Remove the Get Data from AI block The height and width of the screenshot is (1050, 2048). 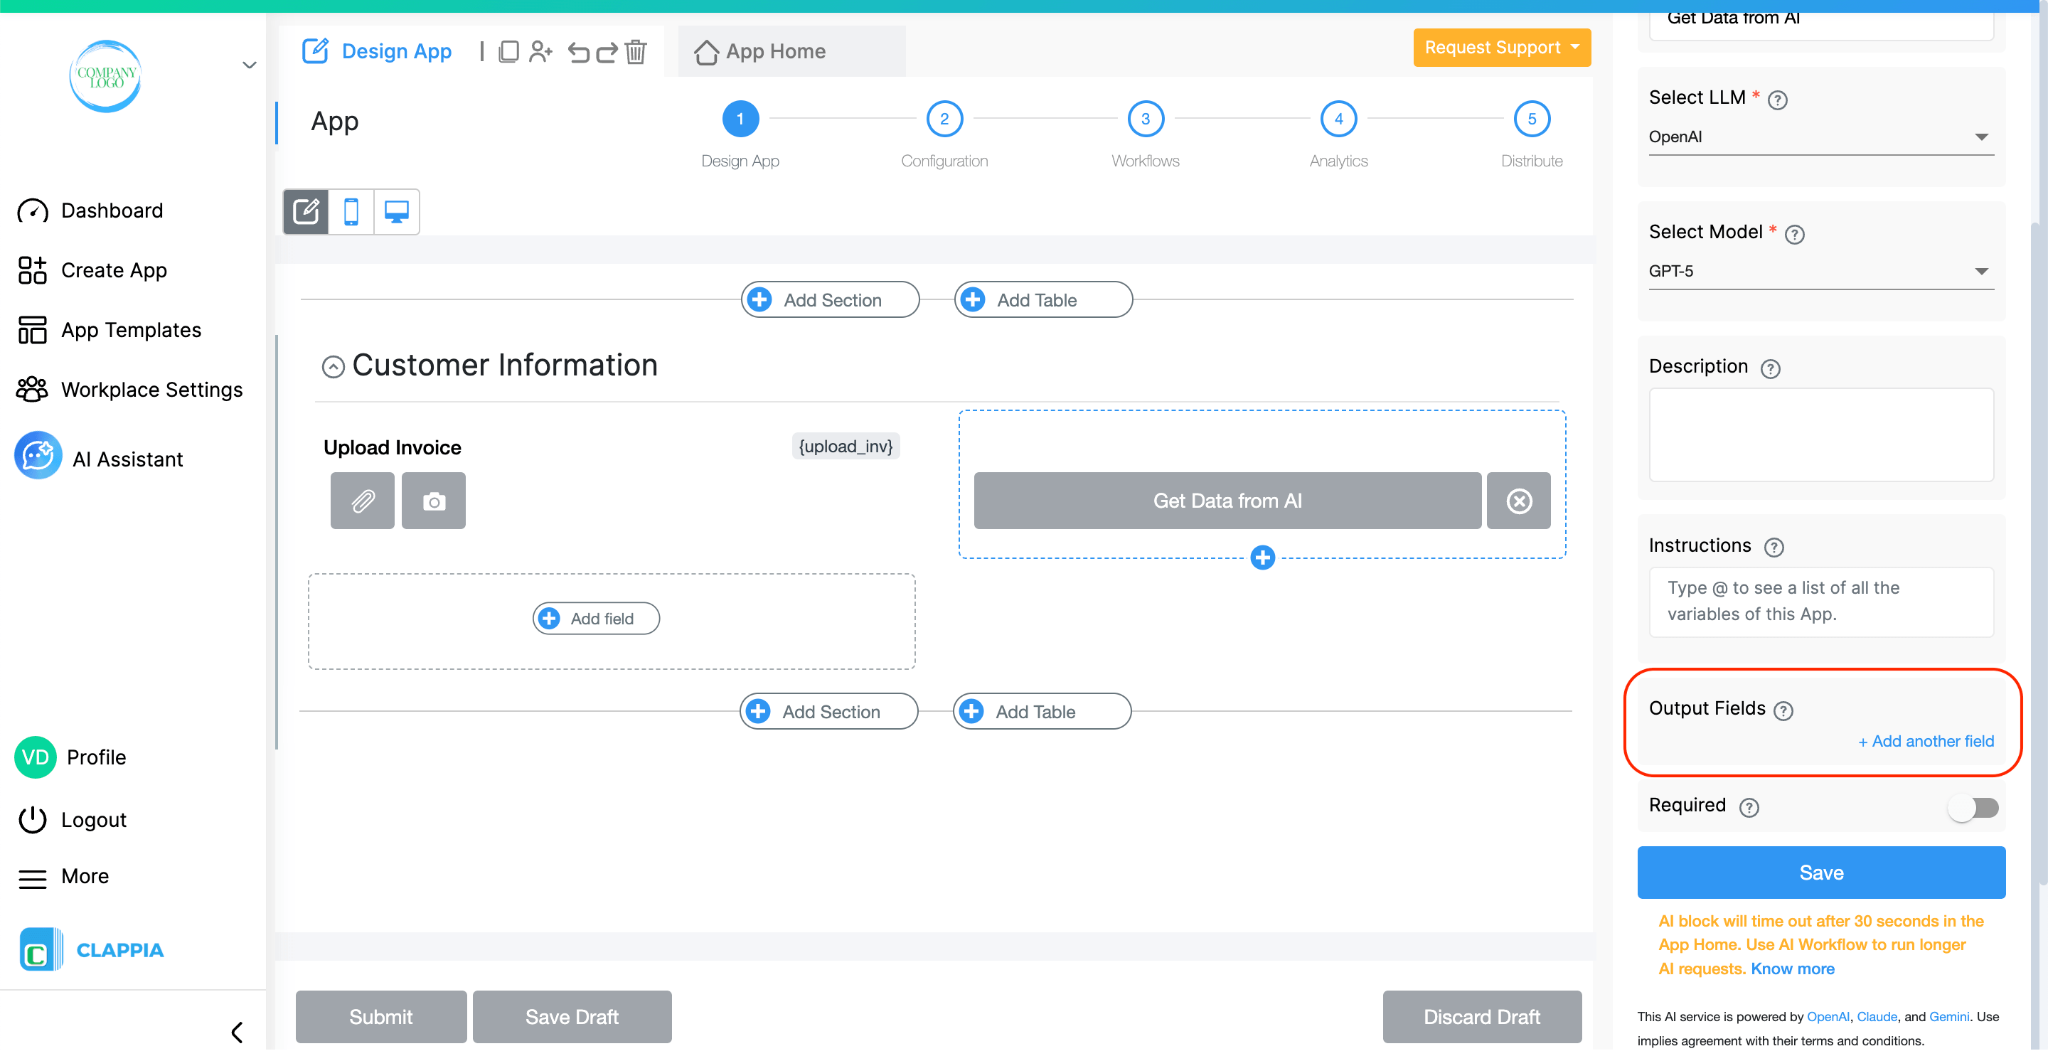coord(1519,500)
